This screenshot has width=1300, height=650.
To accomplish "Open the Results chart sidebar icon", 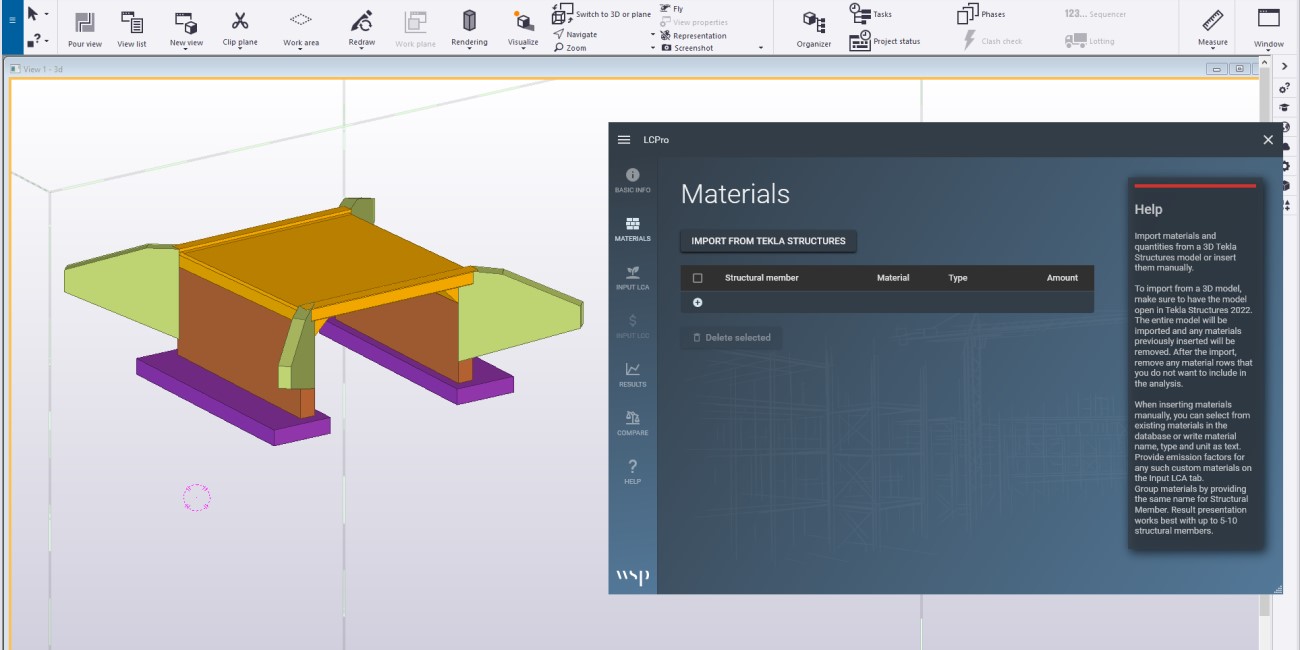I will [x=632, y=375].
